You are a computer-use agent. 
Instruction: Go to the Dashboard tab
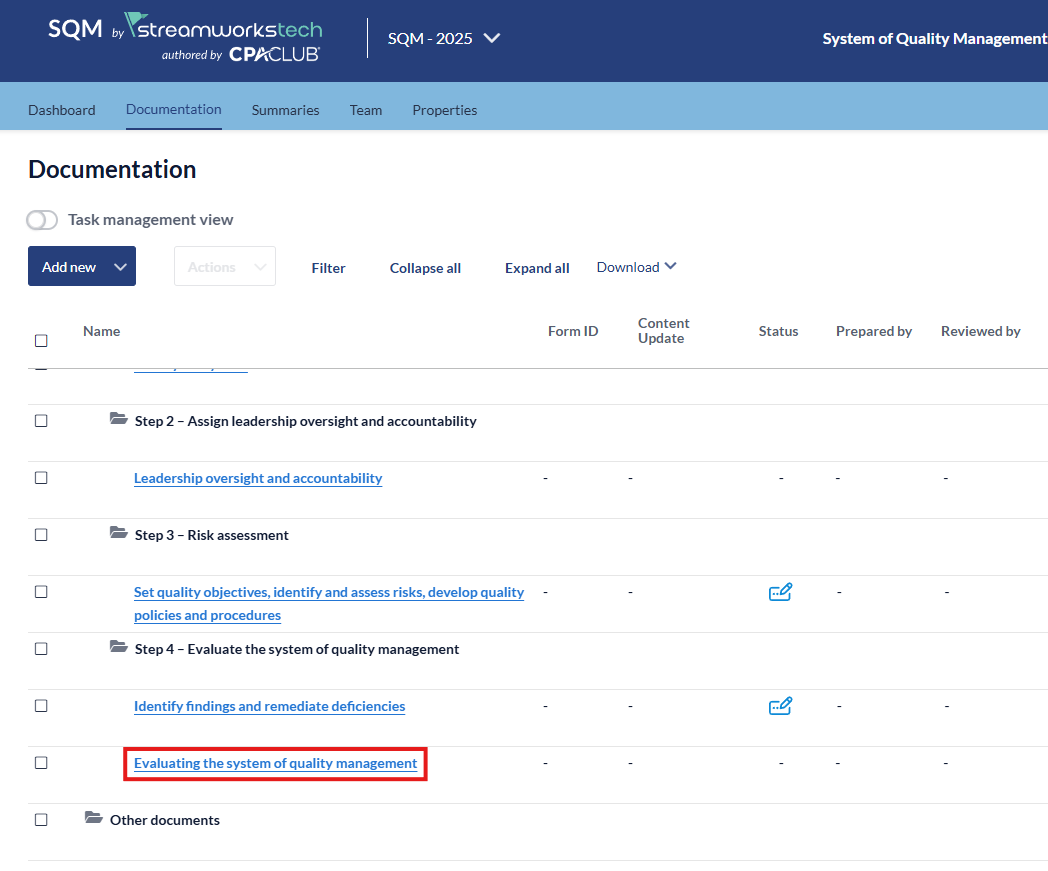point(62,110)
